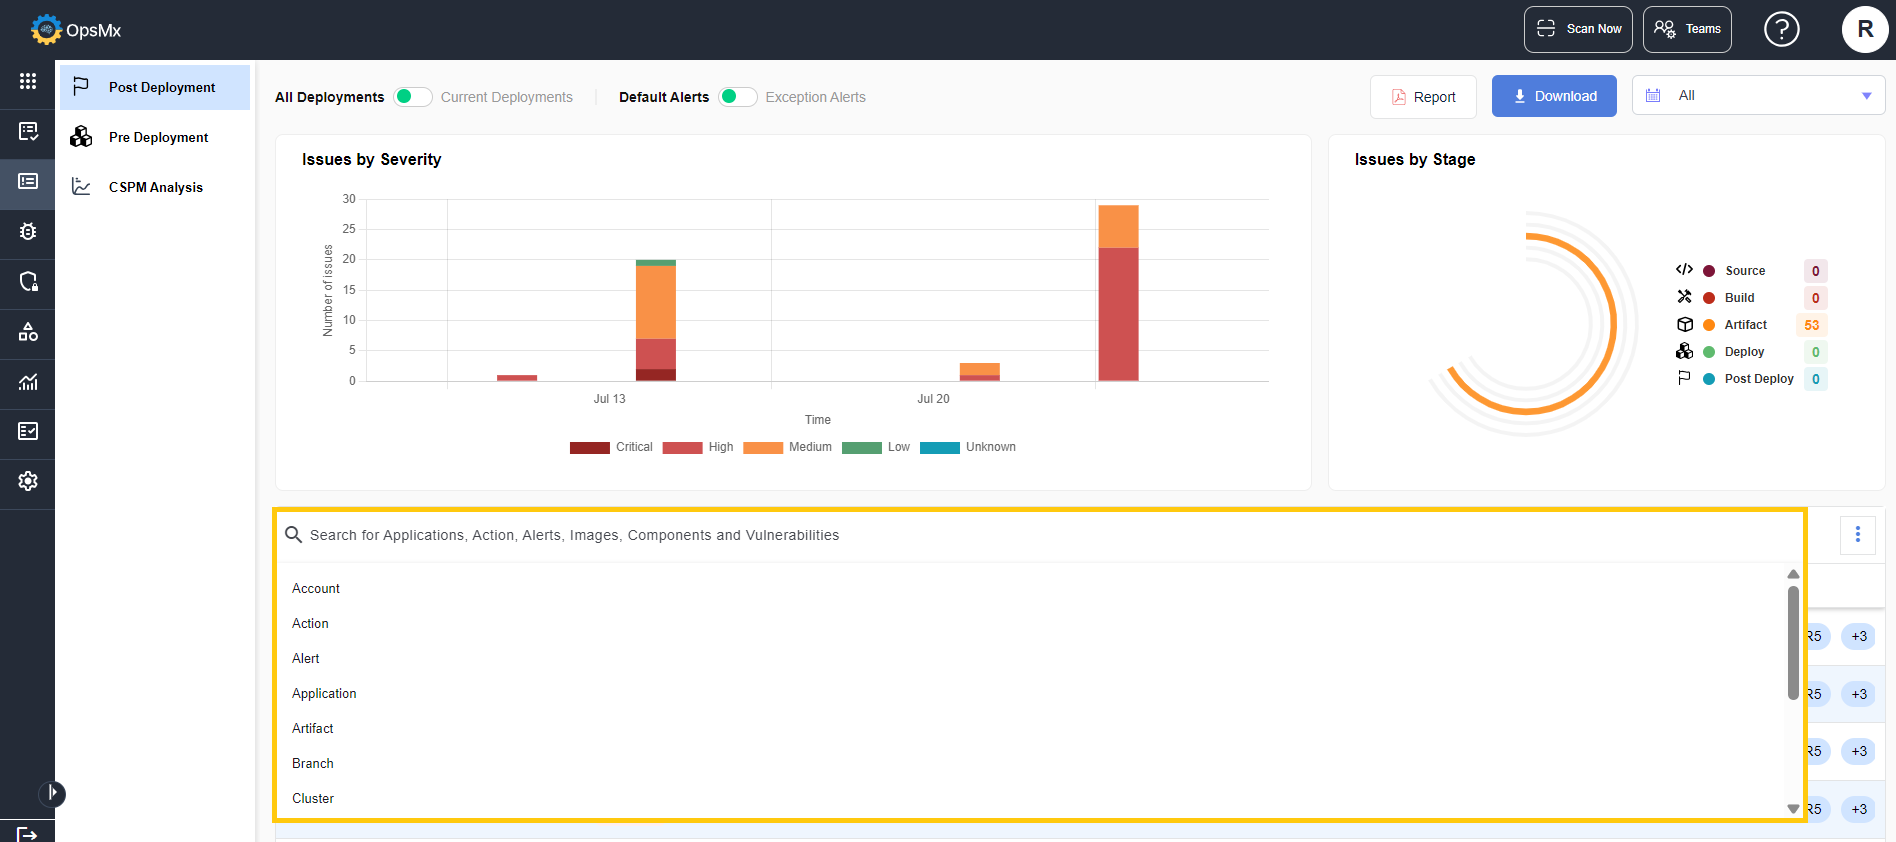Open the three-dot options menu
Viewport: 1896px width, 842px height.
tap(1857, 535)
